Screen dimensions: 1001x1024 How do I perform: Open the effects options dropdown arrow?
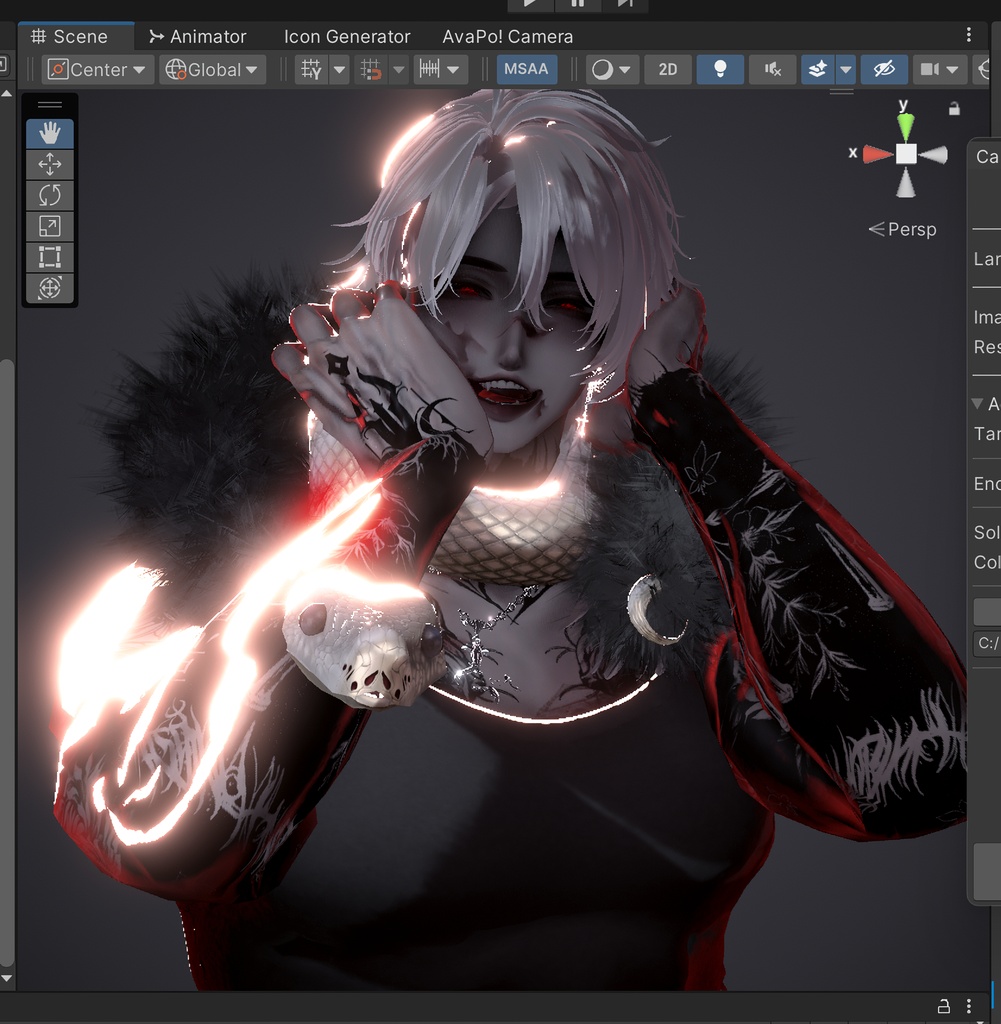[x=846, y=69]
